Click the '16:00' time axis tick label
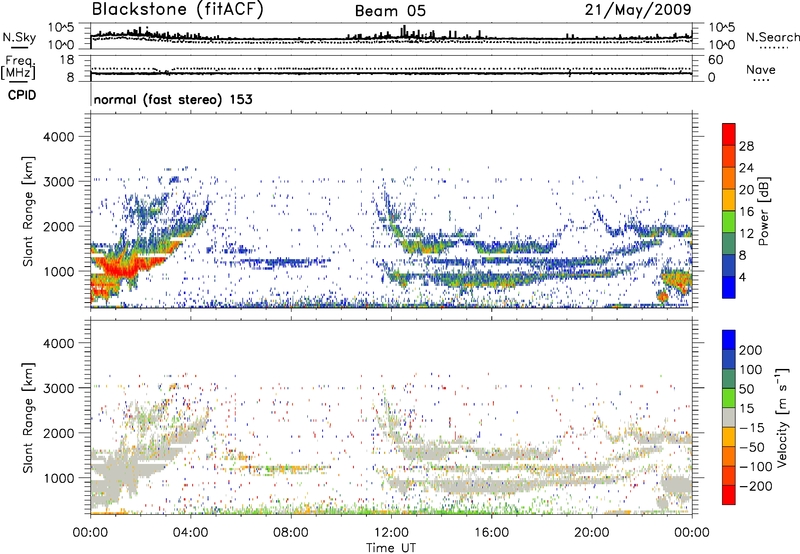The height and width of the screenshot is (554, 800). [x=491, y=533]
